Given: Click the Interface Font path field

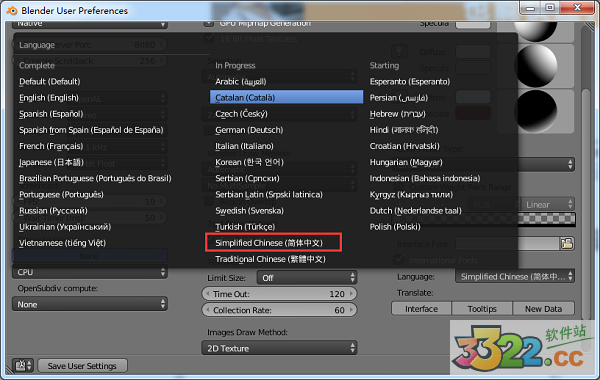Looking at the screenshot, I should [508, 243].
